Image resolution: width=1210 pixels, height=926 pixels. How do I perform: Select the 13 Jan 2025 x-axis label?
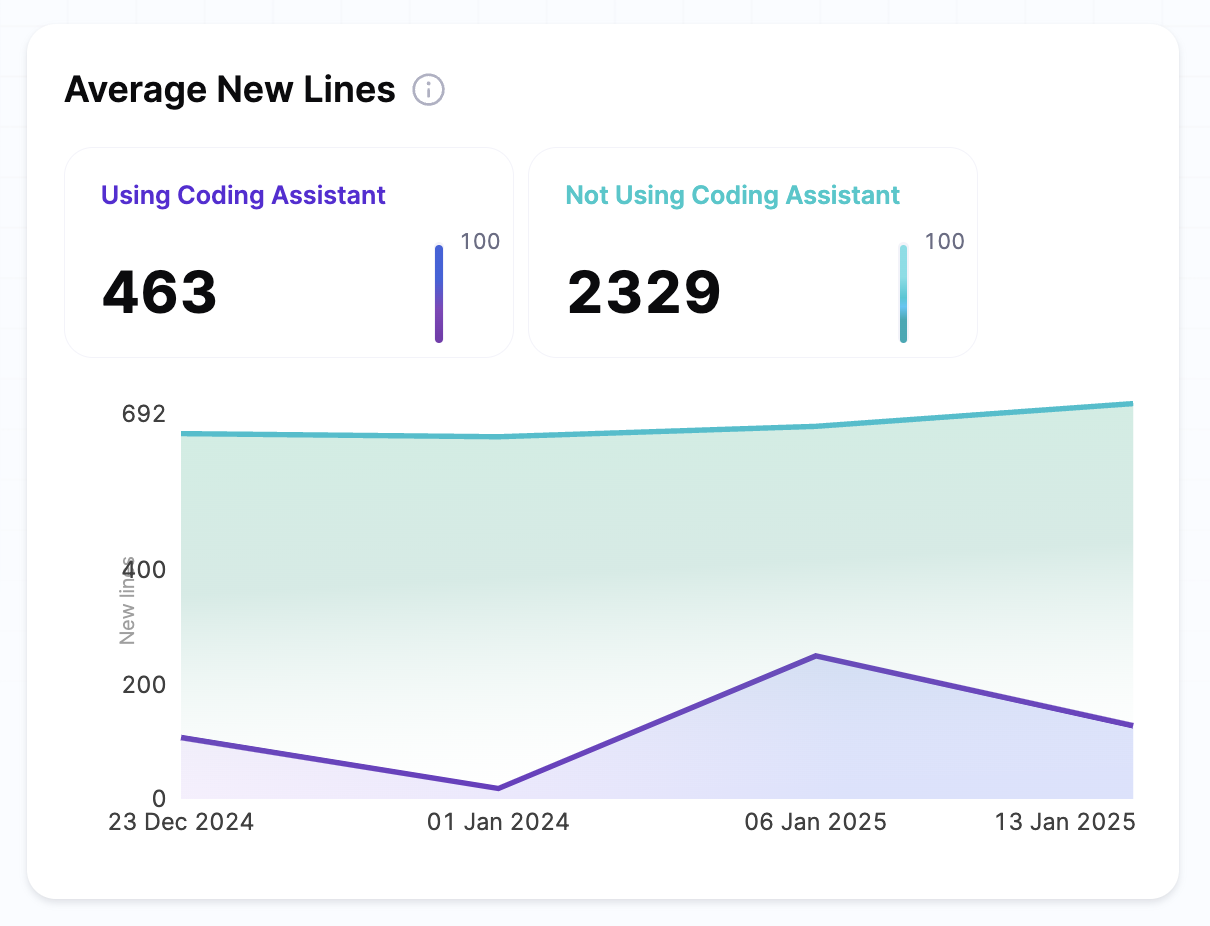click(x=1064, y=822)
